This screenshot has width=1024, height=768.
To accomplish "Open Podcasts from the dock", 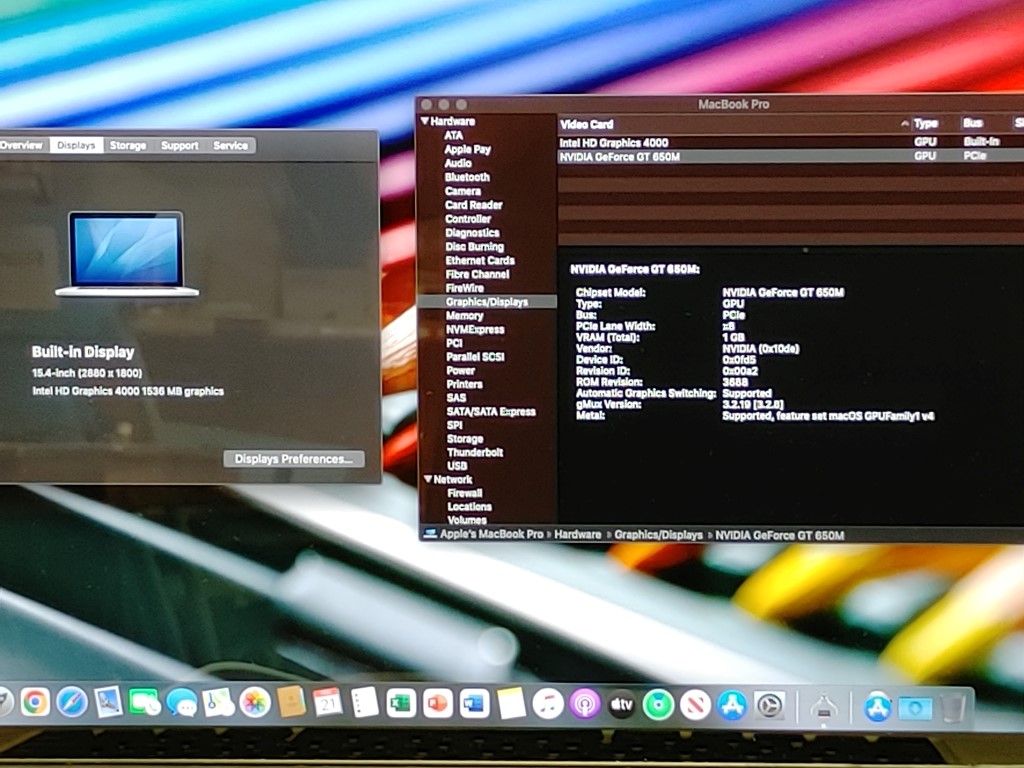I will 584,705.
